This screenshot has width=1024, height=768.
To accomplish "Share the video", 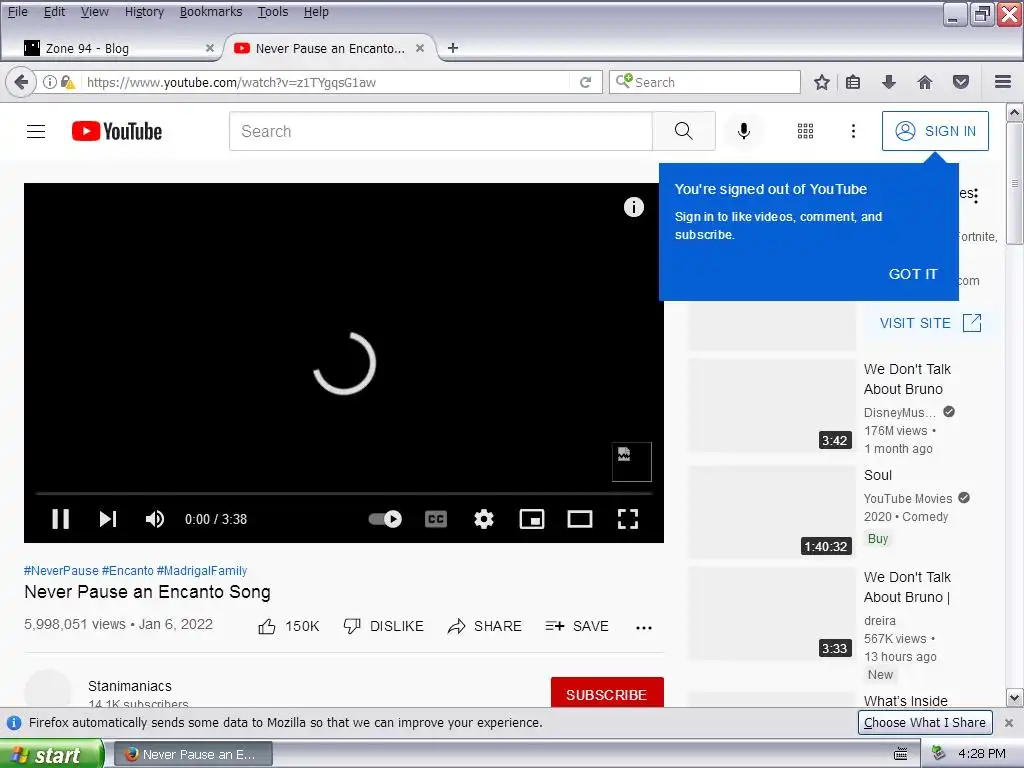I will 485,626.
